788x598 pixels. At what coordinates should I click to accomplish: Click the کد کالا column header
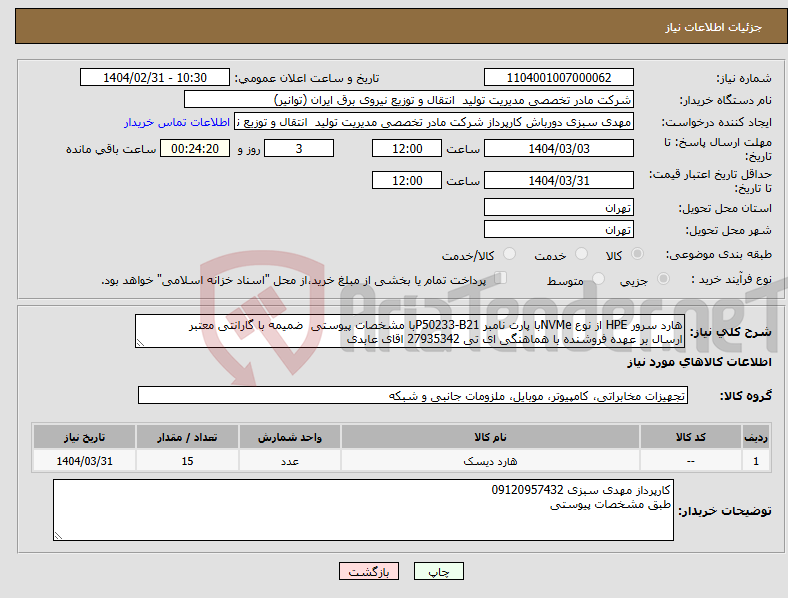point(691,437)
